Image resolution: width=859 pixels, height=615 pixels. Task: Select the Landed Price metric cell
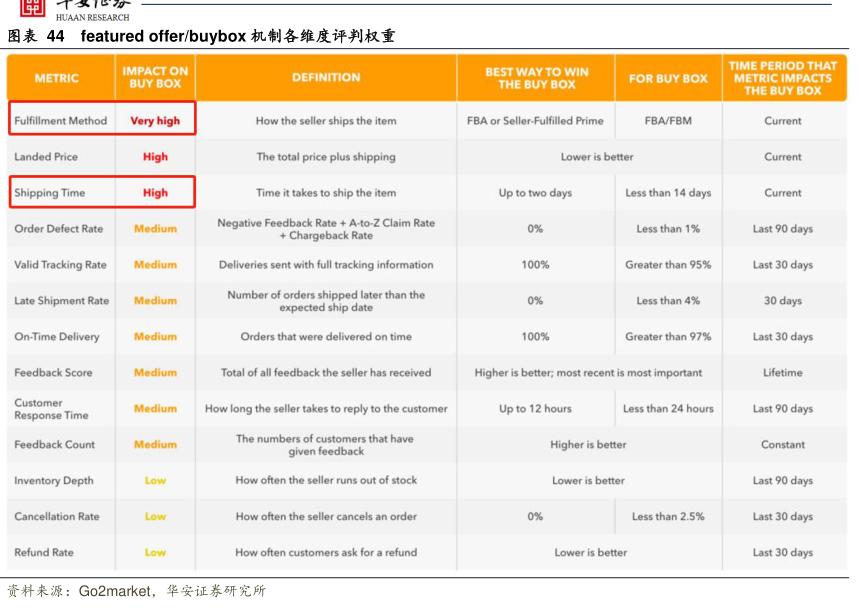click(46, 157)
